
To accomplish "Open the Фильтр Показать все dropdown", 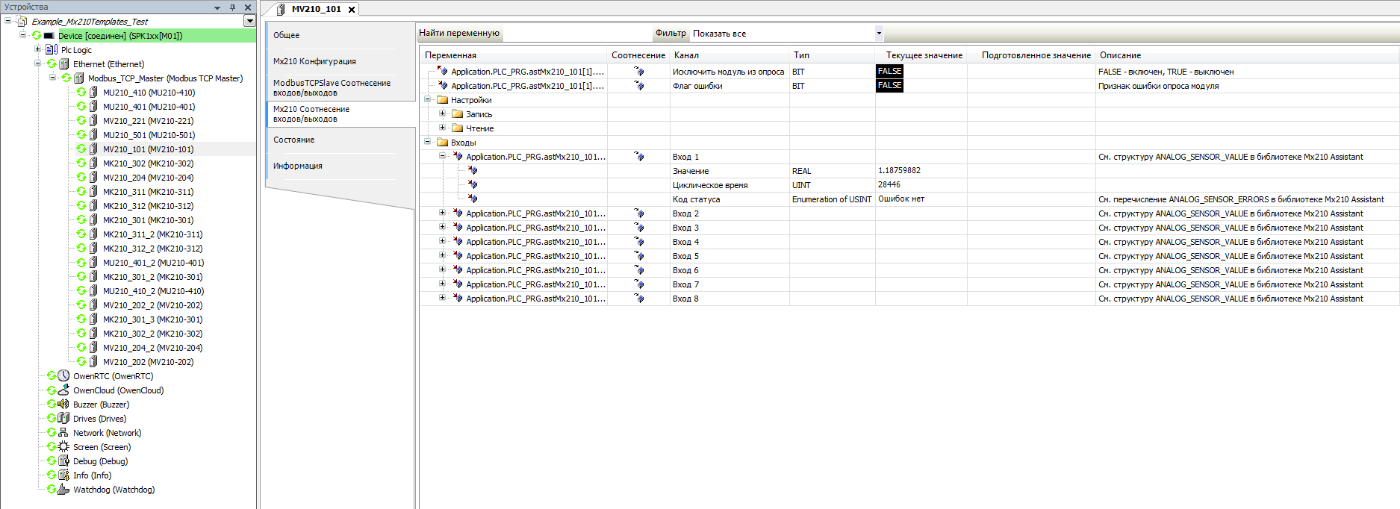I will [x=864, y=34].
